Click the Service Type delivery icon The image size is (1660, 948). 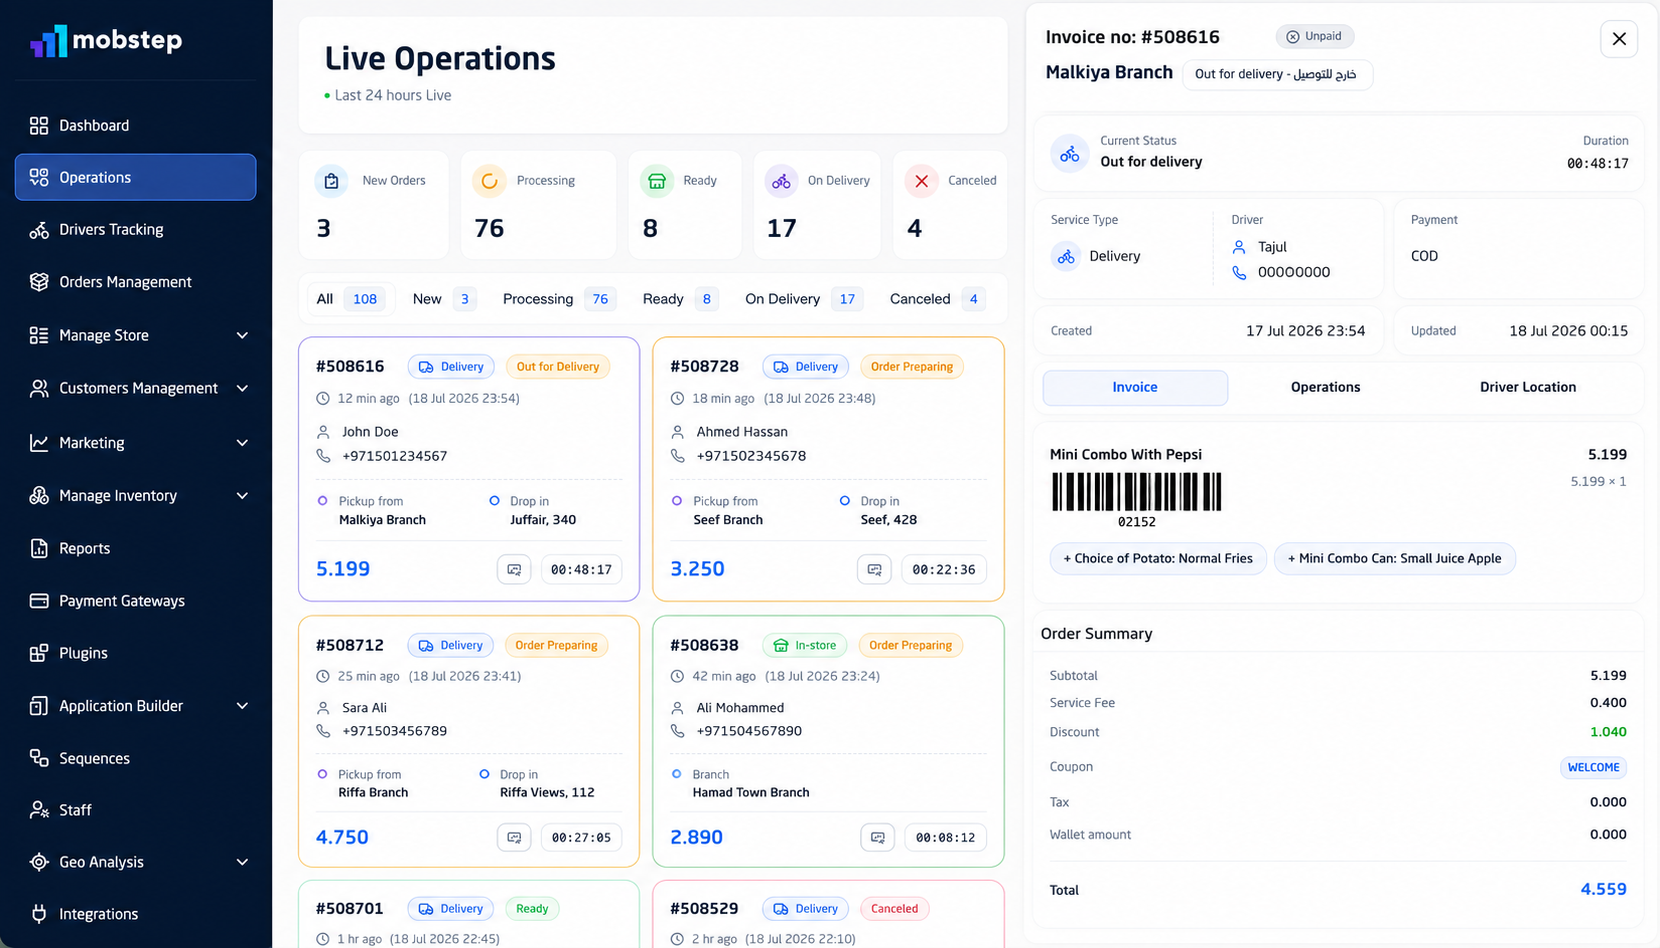1066,257
